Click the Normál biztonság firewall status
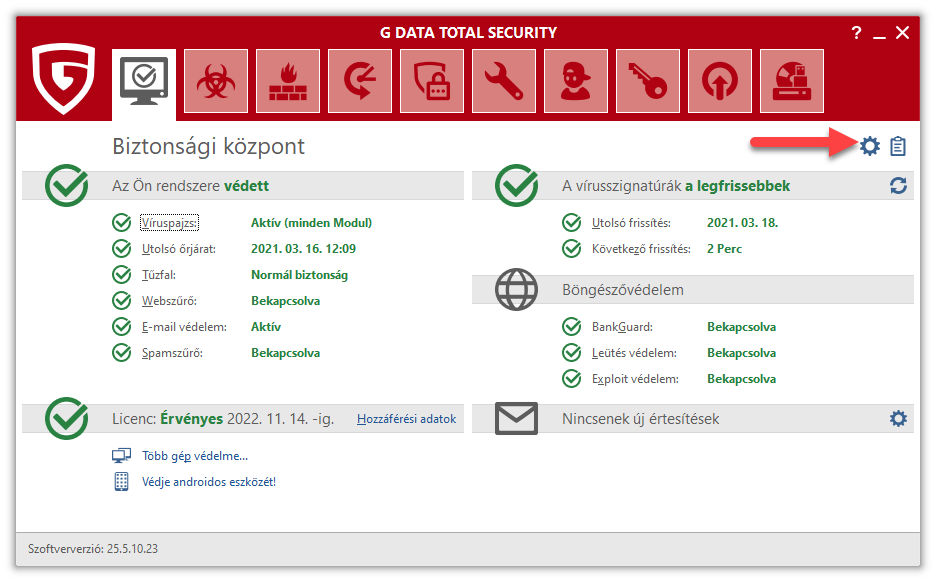This screenshot has width=936, height=582. (299, 275)
